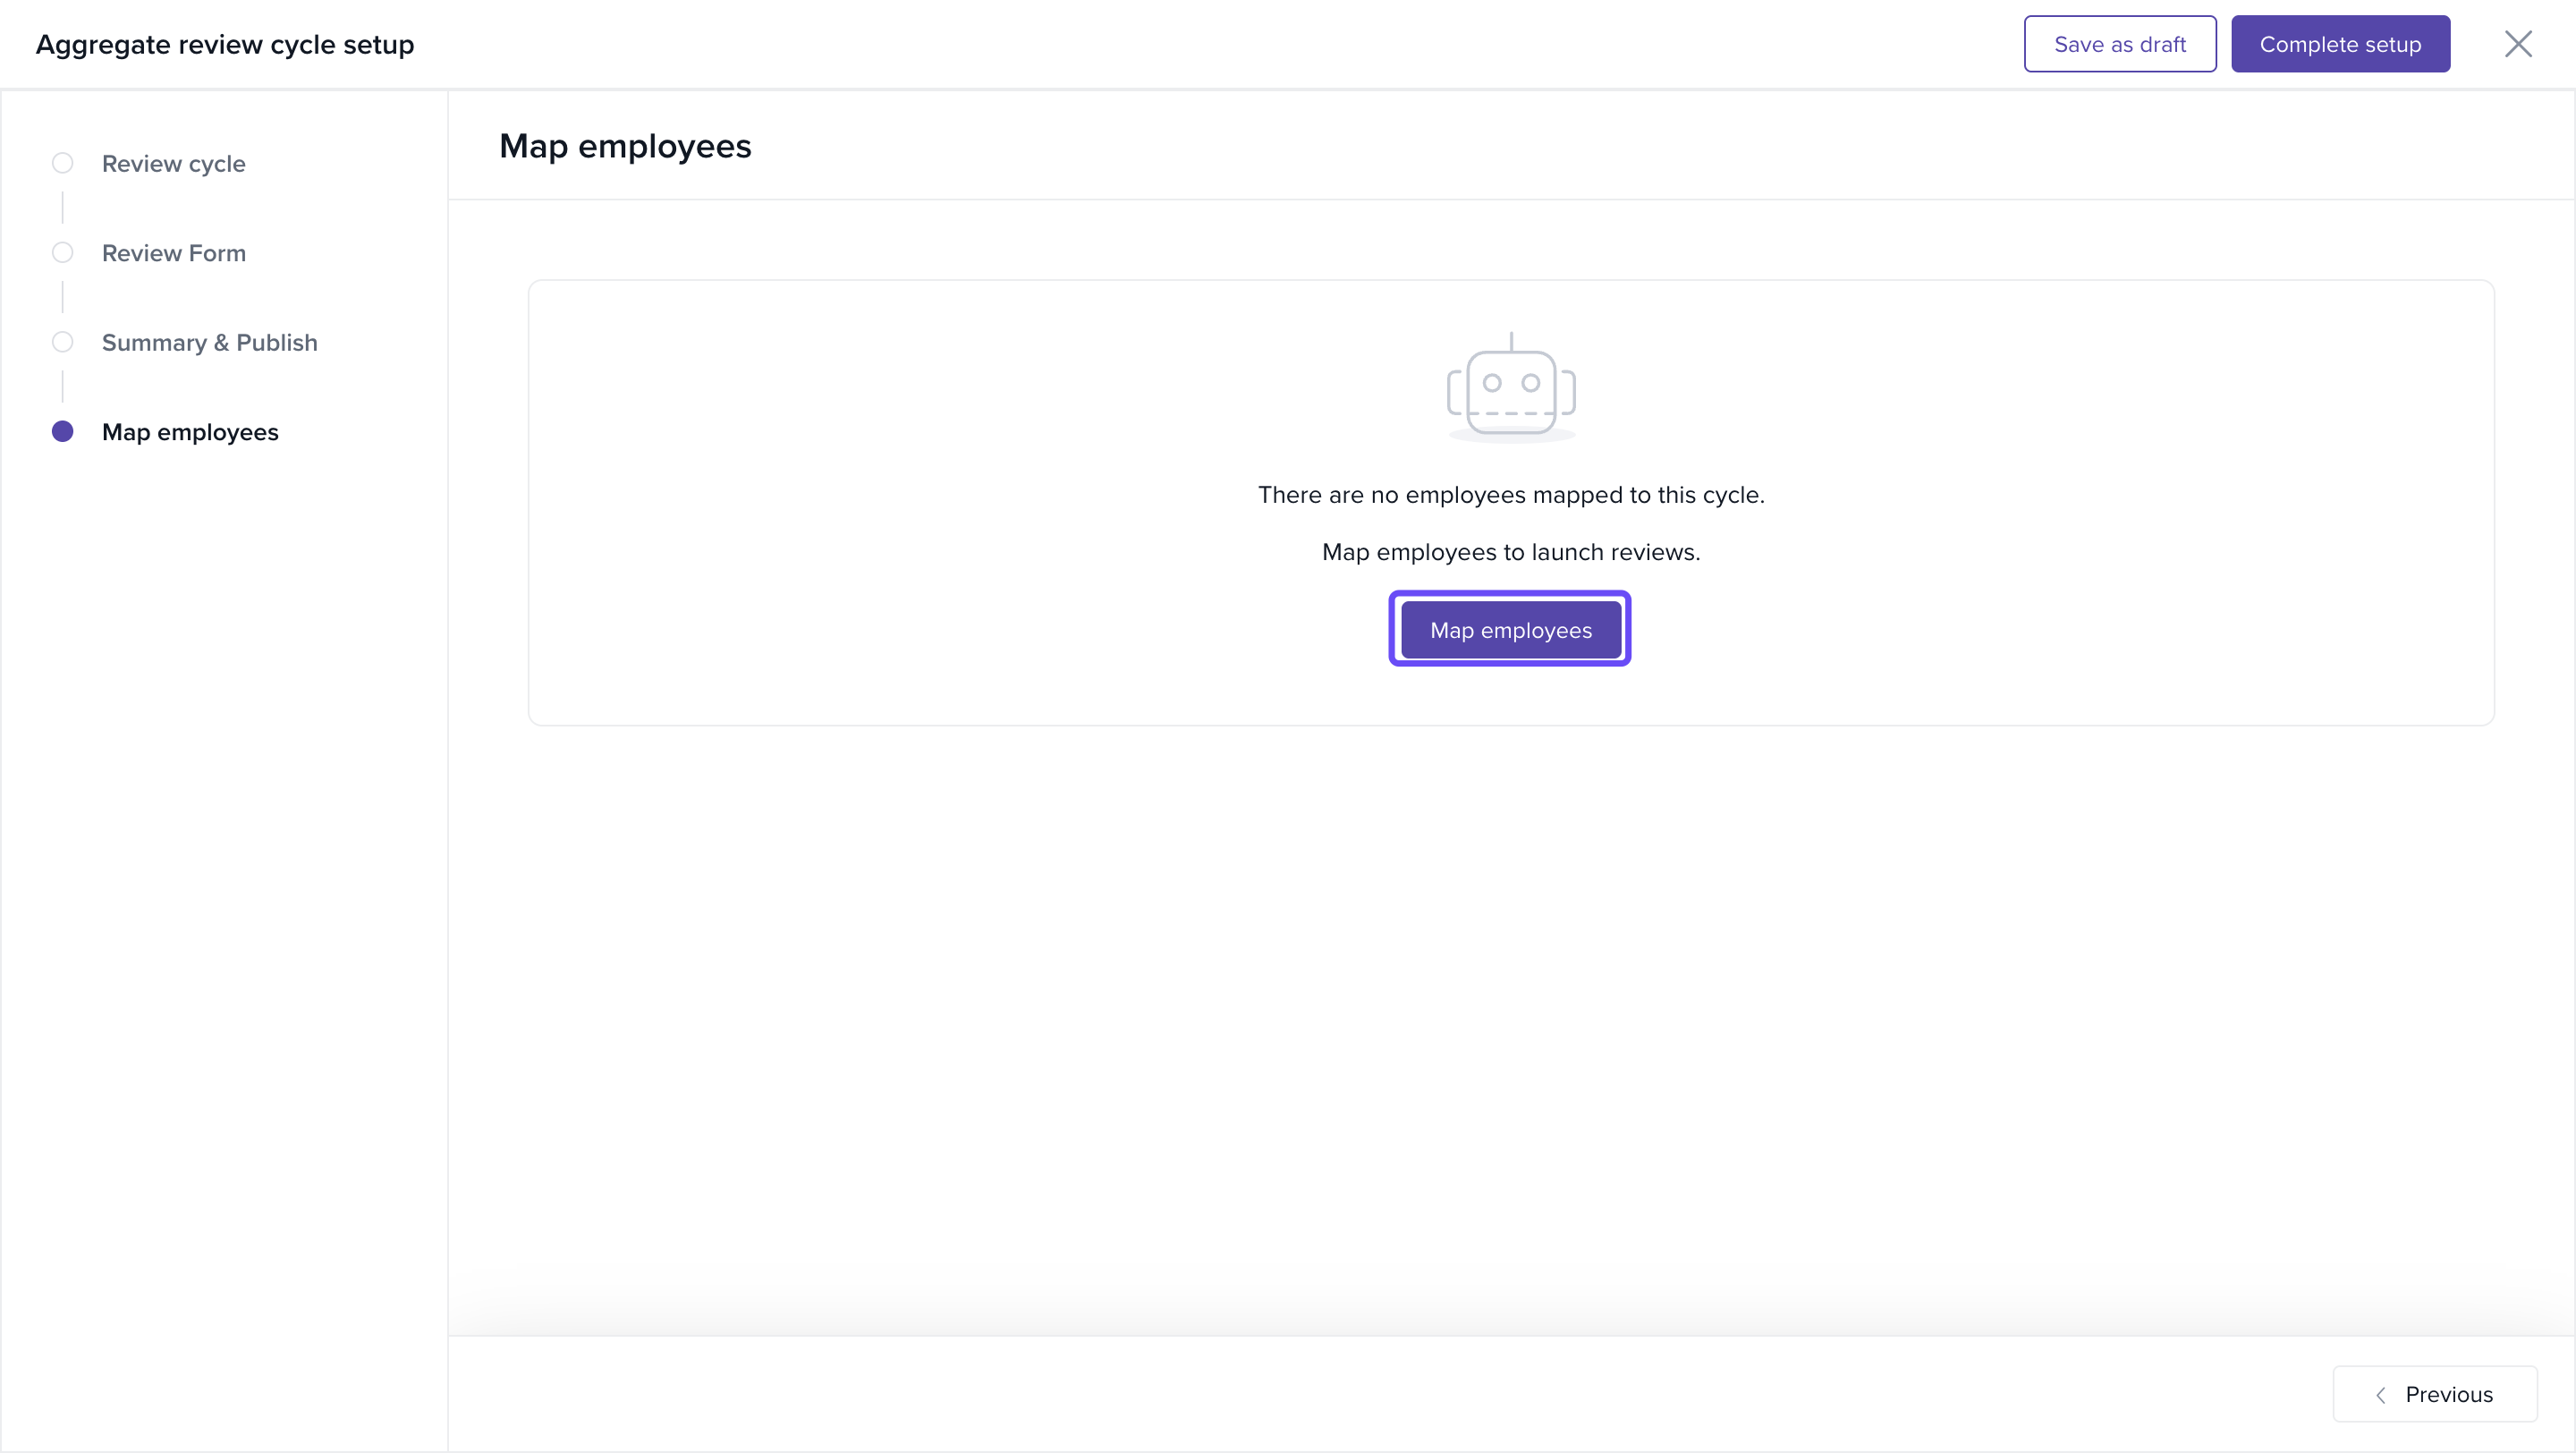Select the Review Form step circle
2576x1453 pixels.
coord(62,253)
